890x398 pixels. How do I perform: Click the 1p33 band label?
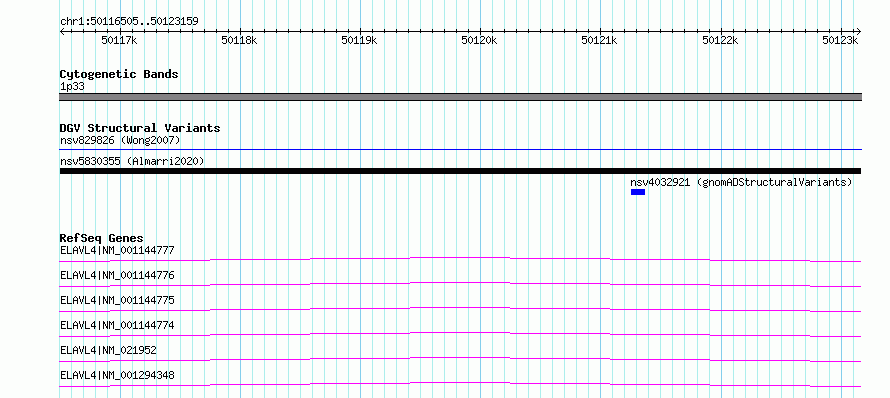pos(73,86)
